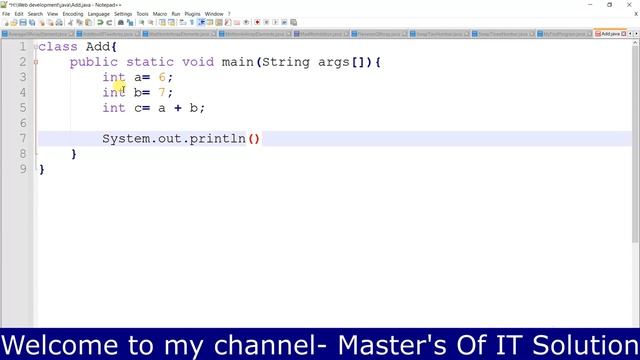Open the Language menu

(98, 14)
